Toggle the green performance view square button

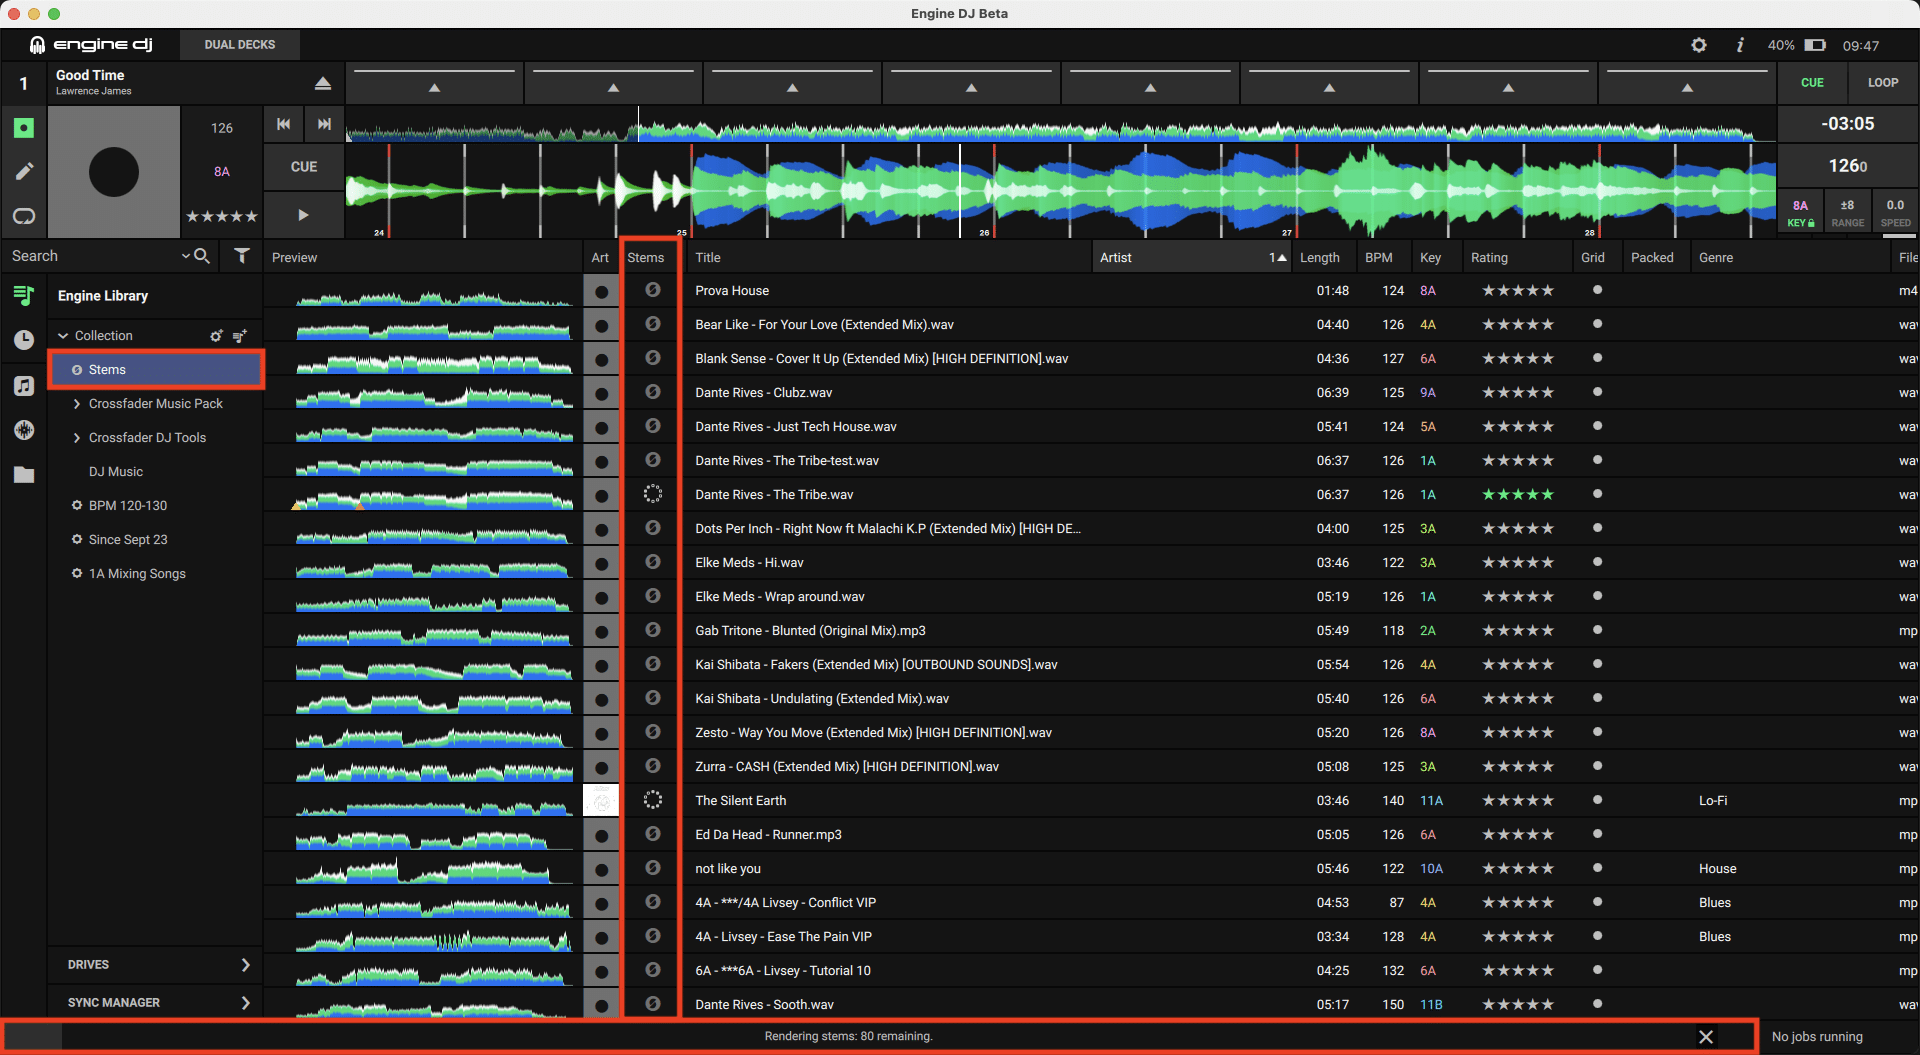24,128
